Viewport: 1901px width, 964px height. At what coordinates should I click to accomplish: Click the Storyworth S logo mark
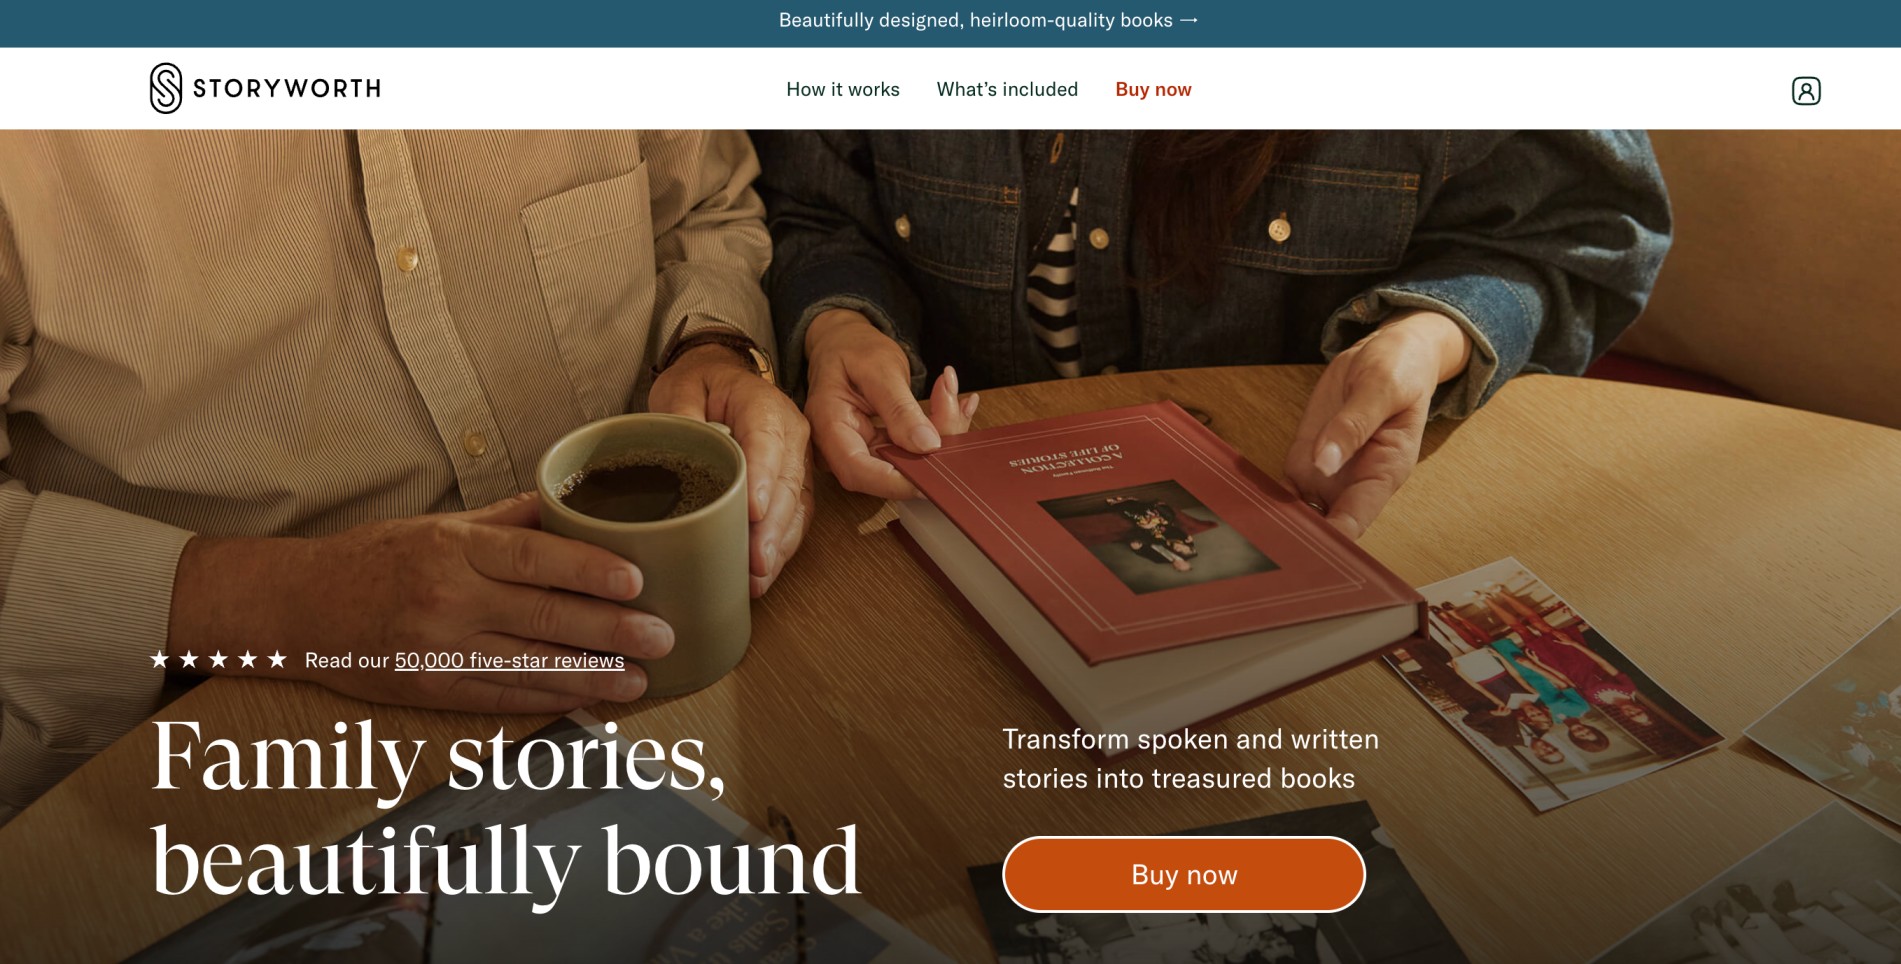(166, 88)
